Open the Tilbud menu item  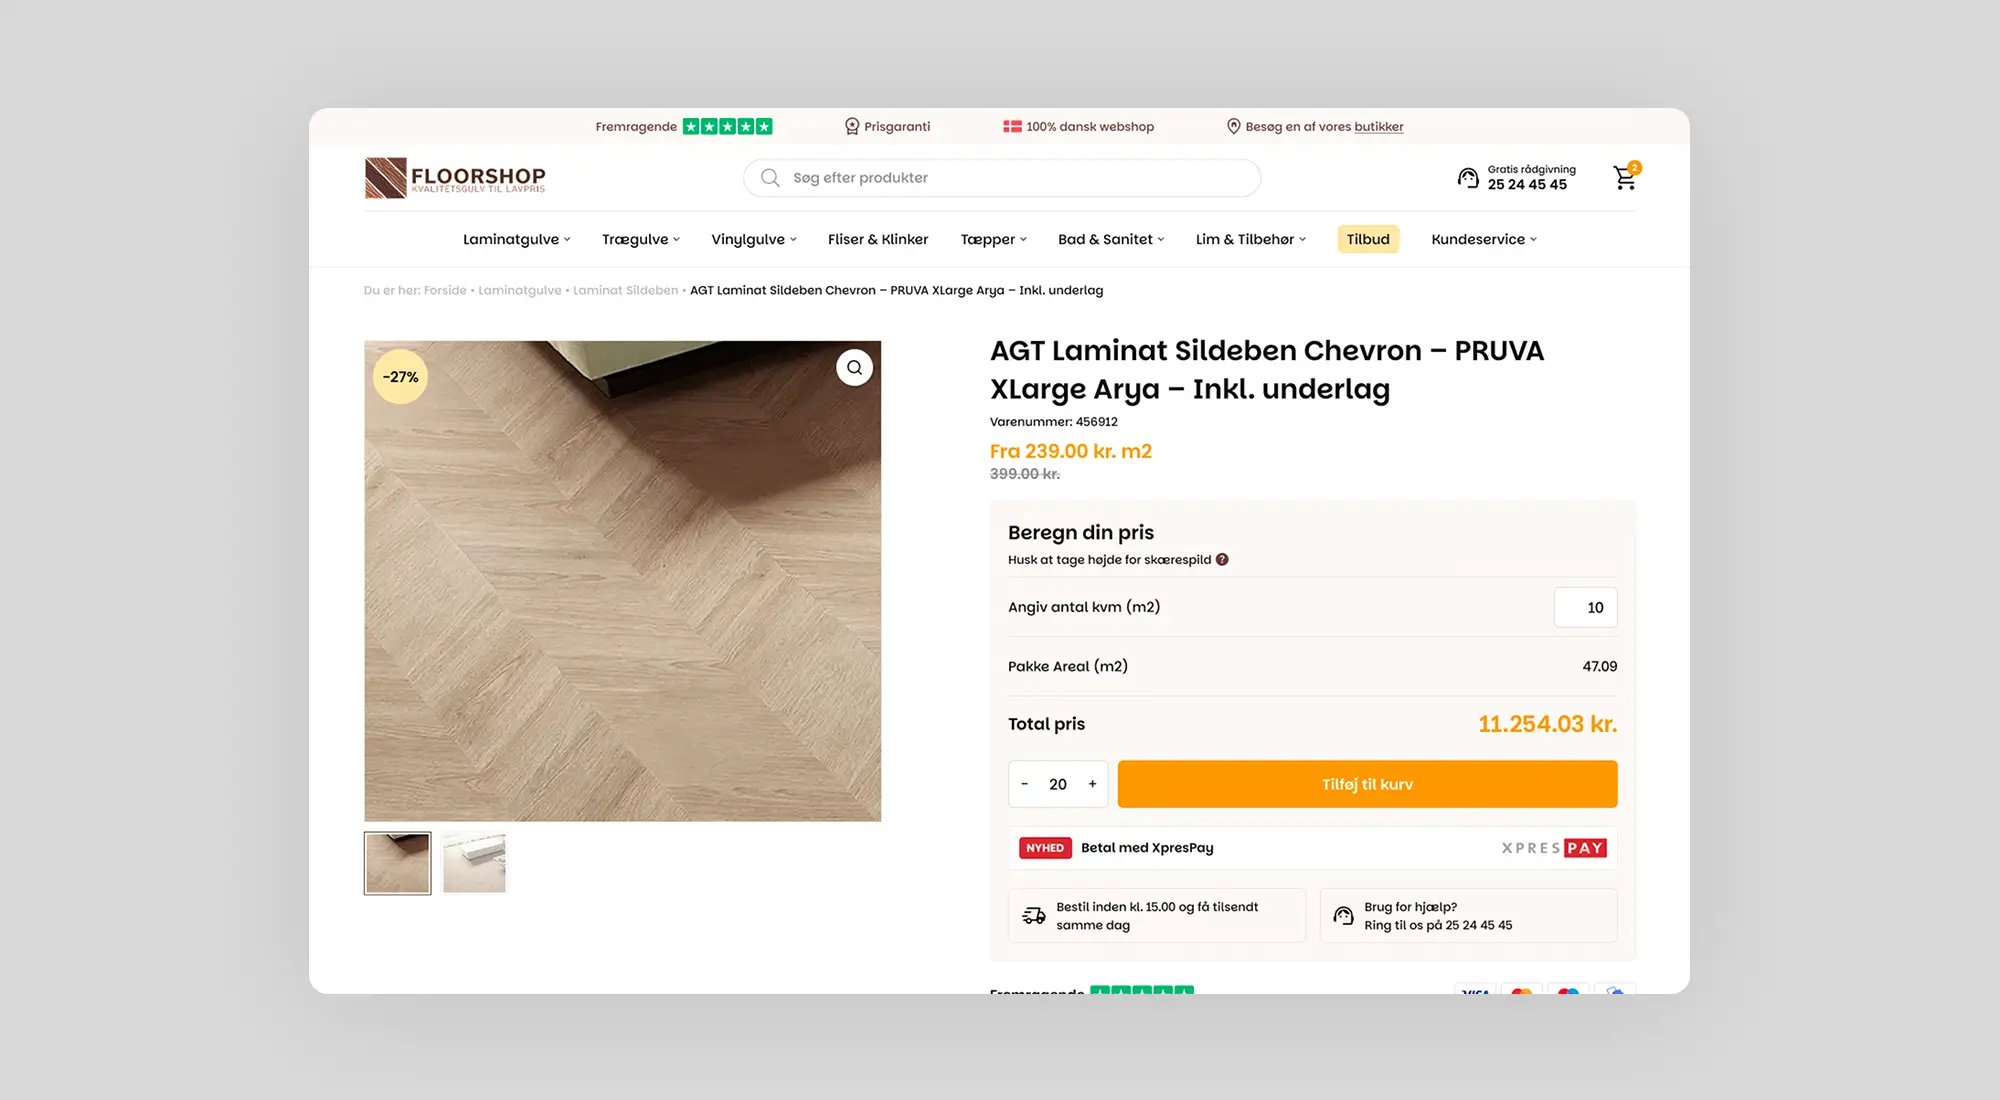[1367, 240]
